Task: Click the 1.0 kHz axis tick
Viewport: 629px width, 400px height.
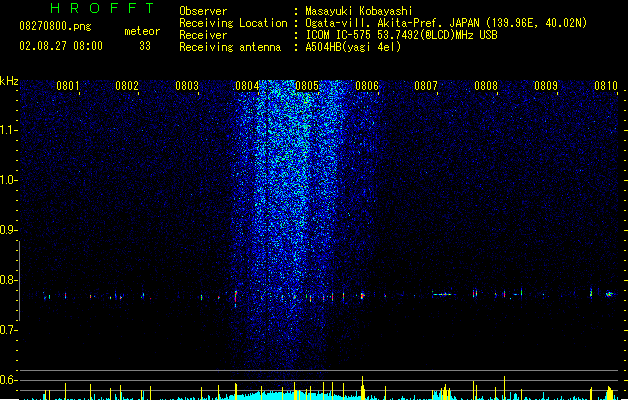Action: [x=8, y=180]
